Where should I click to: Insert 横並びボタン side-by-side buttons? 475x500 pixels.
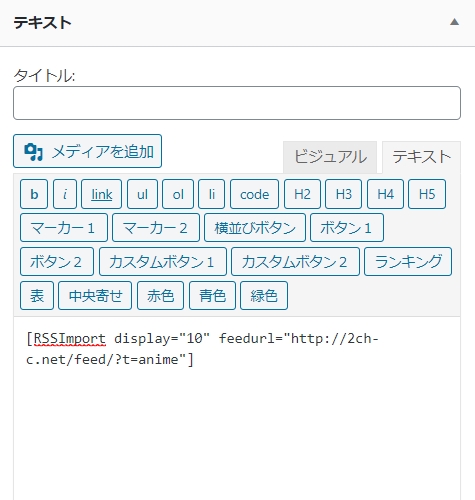click(x=255, y=228)
